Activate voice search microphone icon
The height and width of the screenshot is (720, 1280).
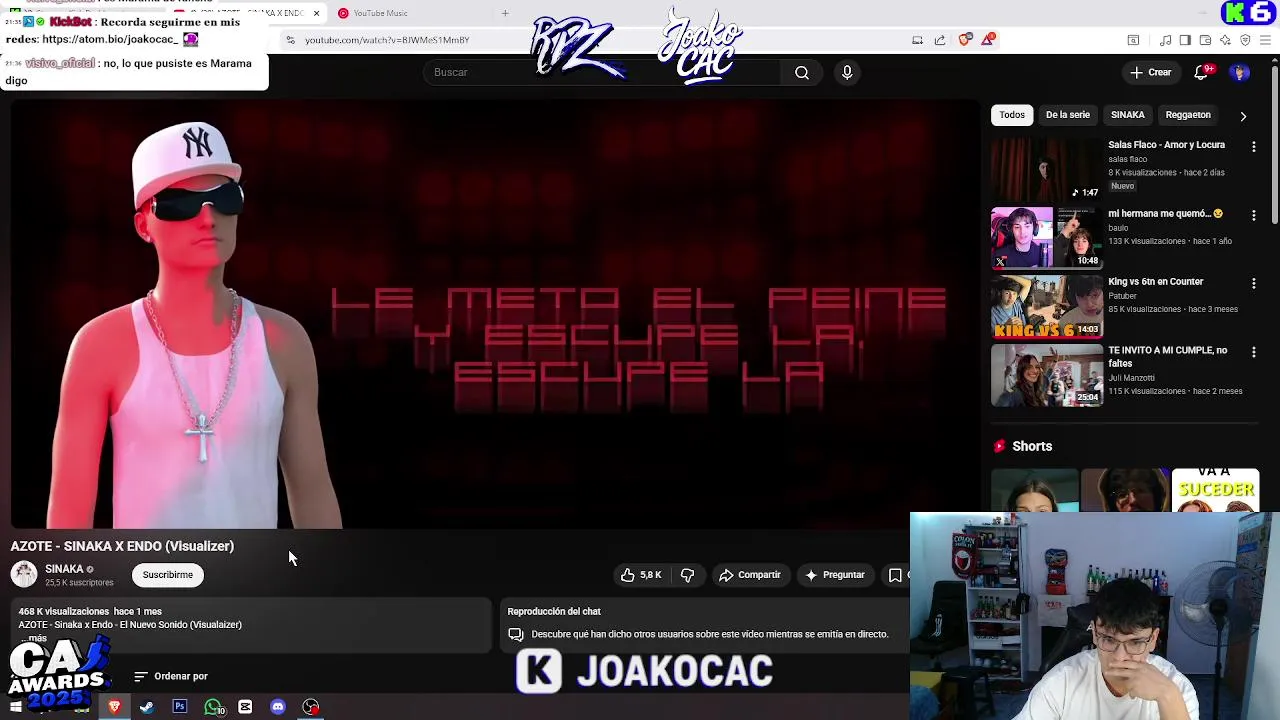(847, 72)
